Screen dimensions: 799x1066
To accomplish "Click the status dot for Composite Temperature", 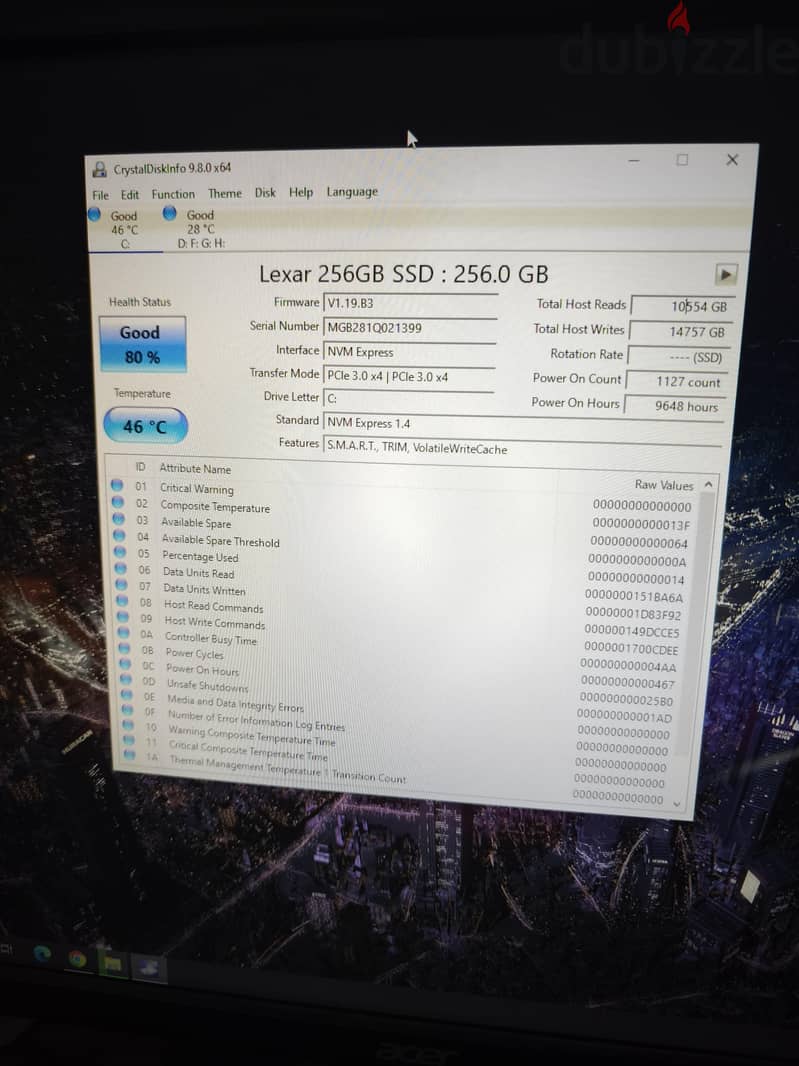I will [118, 502].
